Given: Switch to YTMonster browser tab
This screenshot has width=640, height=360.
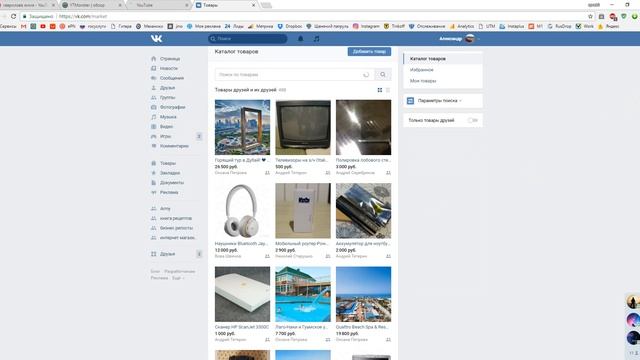Looking at the screenshot, I should [x=92, y=5].
